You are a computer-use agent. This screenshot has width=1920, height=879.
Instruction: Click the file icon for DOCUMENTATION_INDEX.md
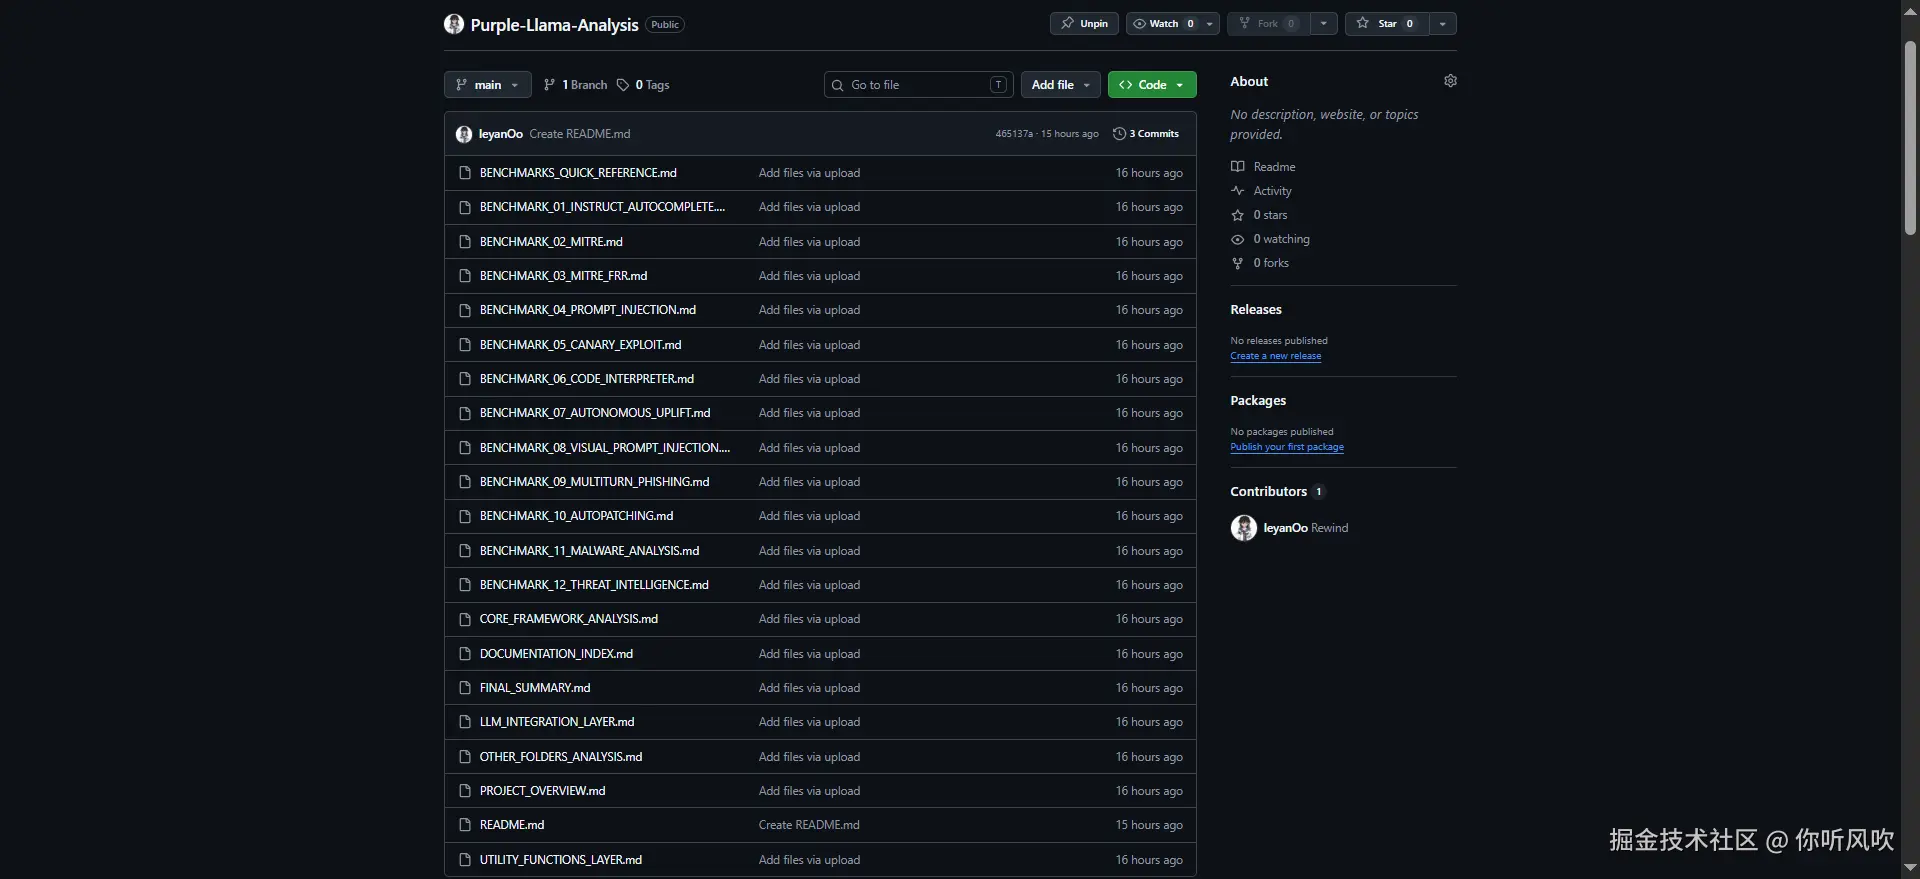tap(464, 654)
